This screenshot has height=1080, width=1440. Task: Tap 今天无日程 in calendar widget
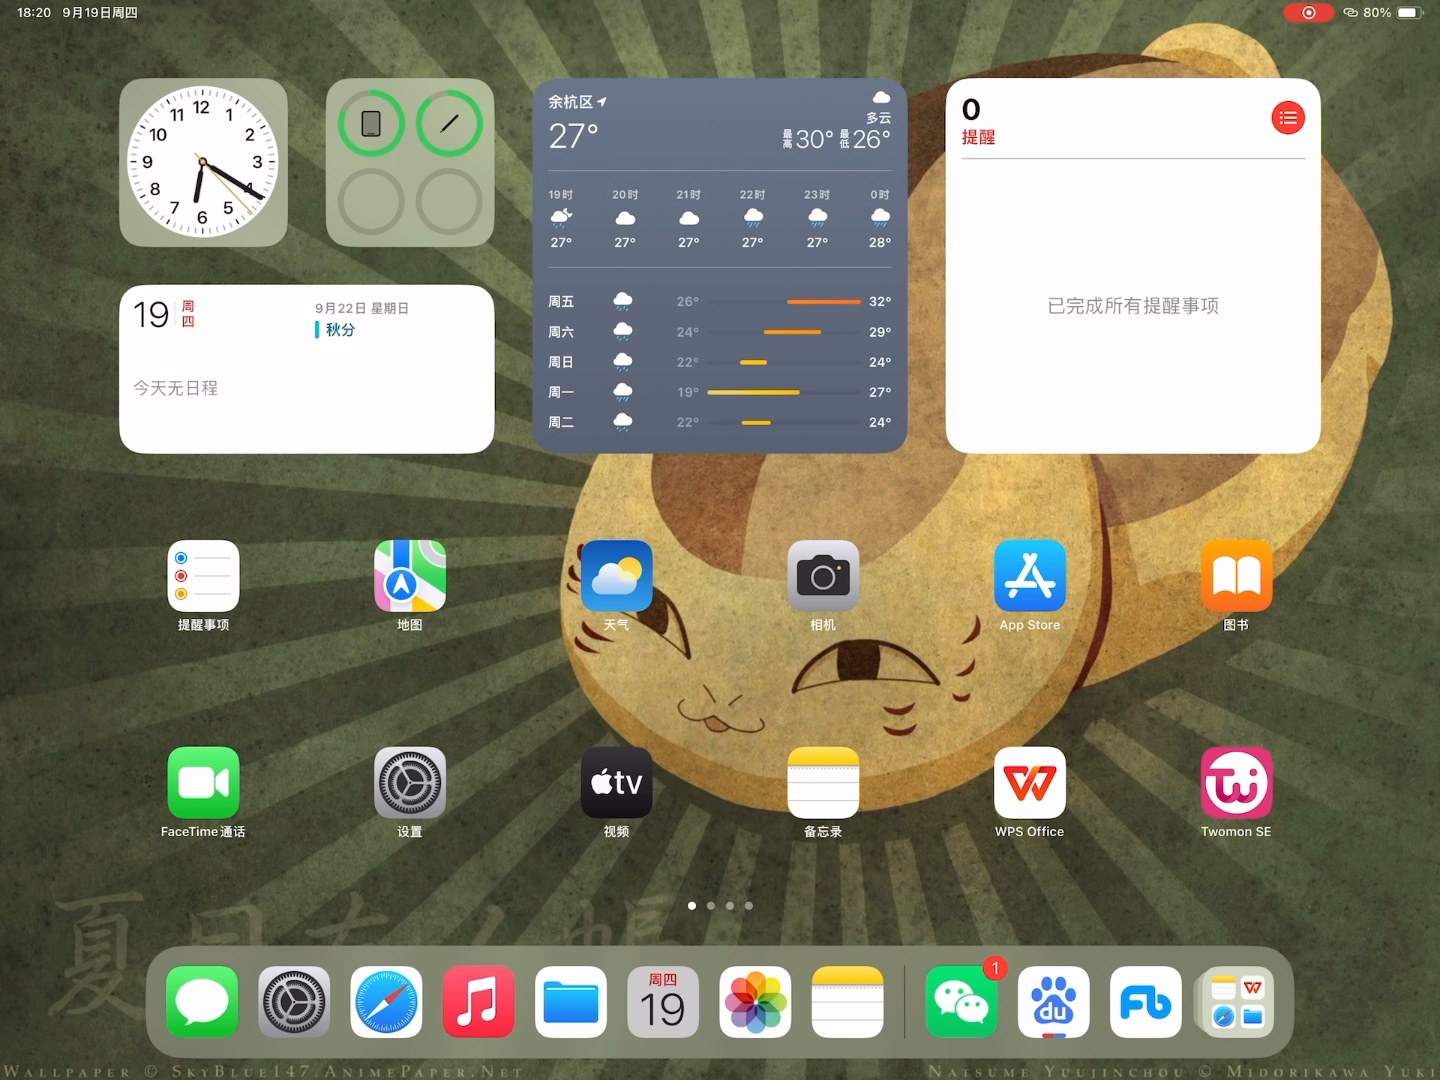[175, 388]
